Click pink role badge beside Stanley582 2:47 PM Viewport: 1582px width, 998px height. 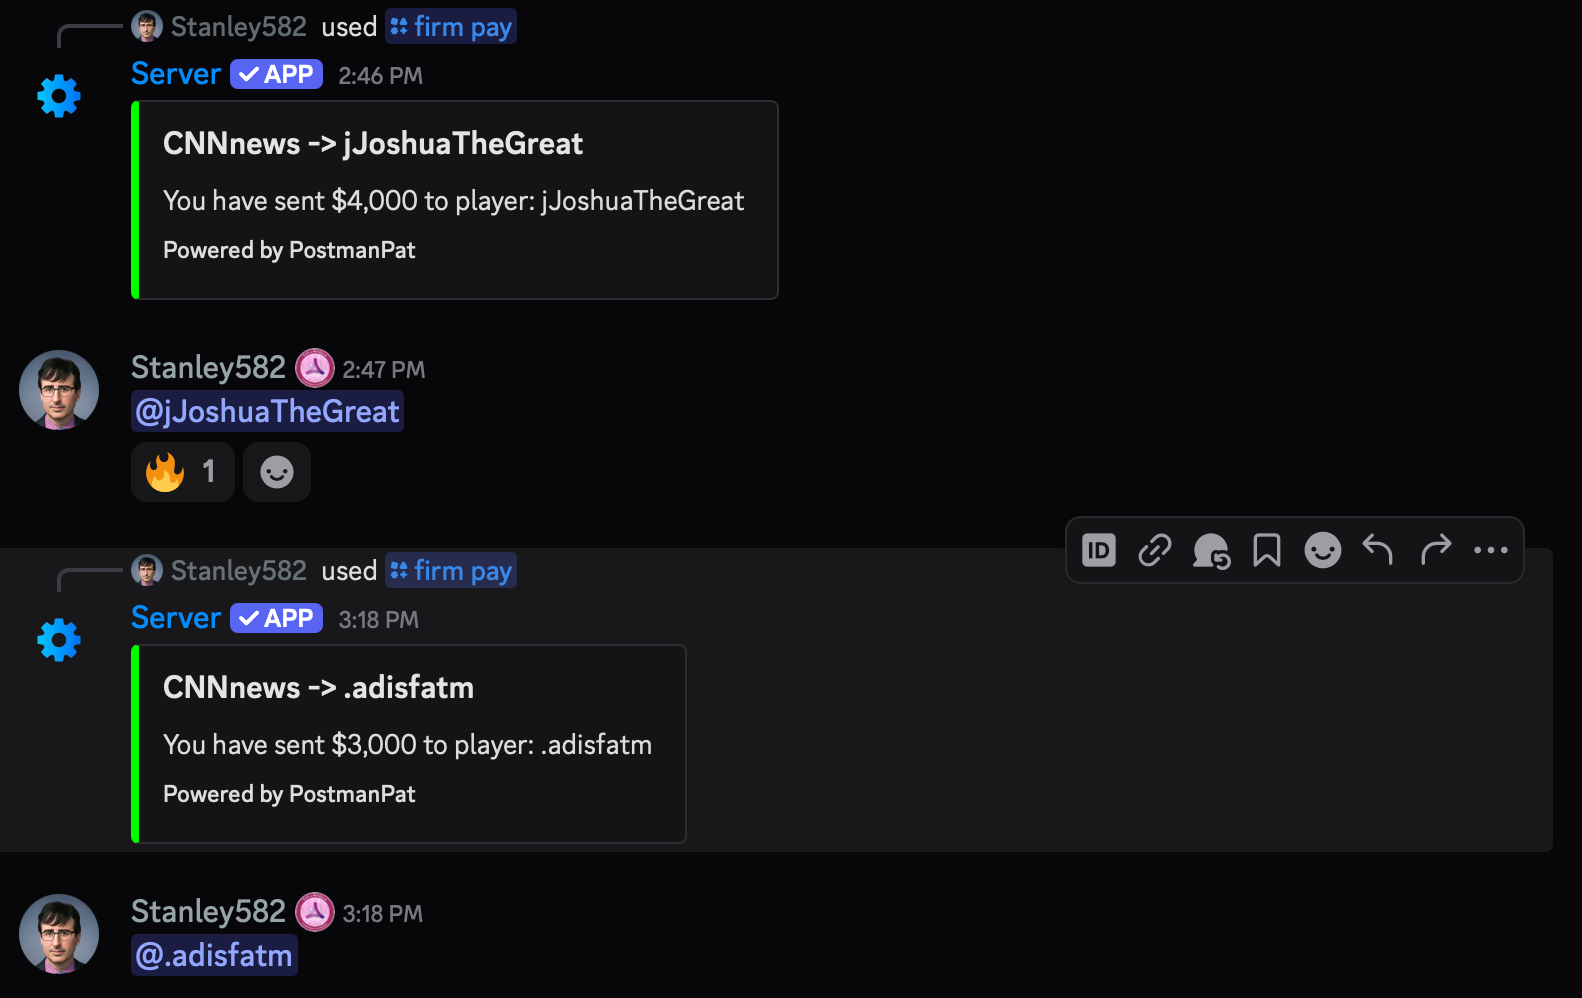tap(315, 368)
